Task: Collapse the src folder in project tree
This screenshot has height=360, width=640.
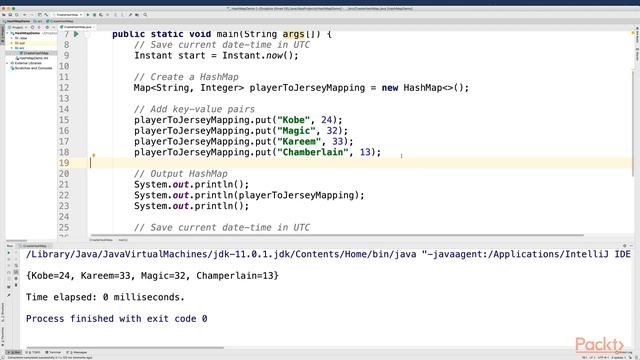Action: pyautogui.click(x=12, y=48)
